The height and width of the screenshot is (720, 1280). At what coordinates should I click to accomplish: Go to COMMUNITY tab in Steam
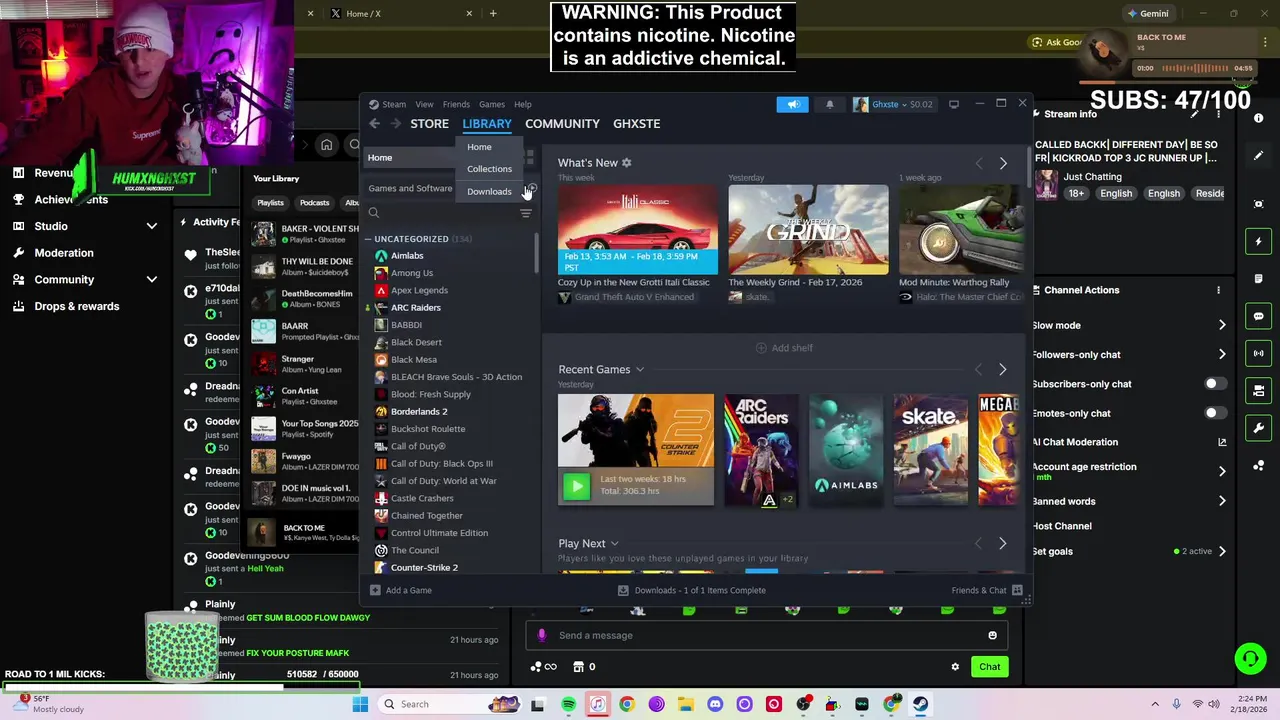coord(562,124)
